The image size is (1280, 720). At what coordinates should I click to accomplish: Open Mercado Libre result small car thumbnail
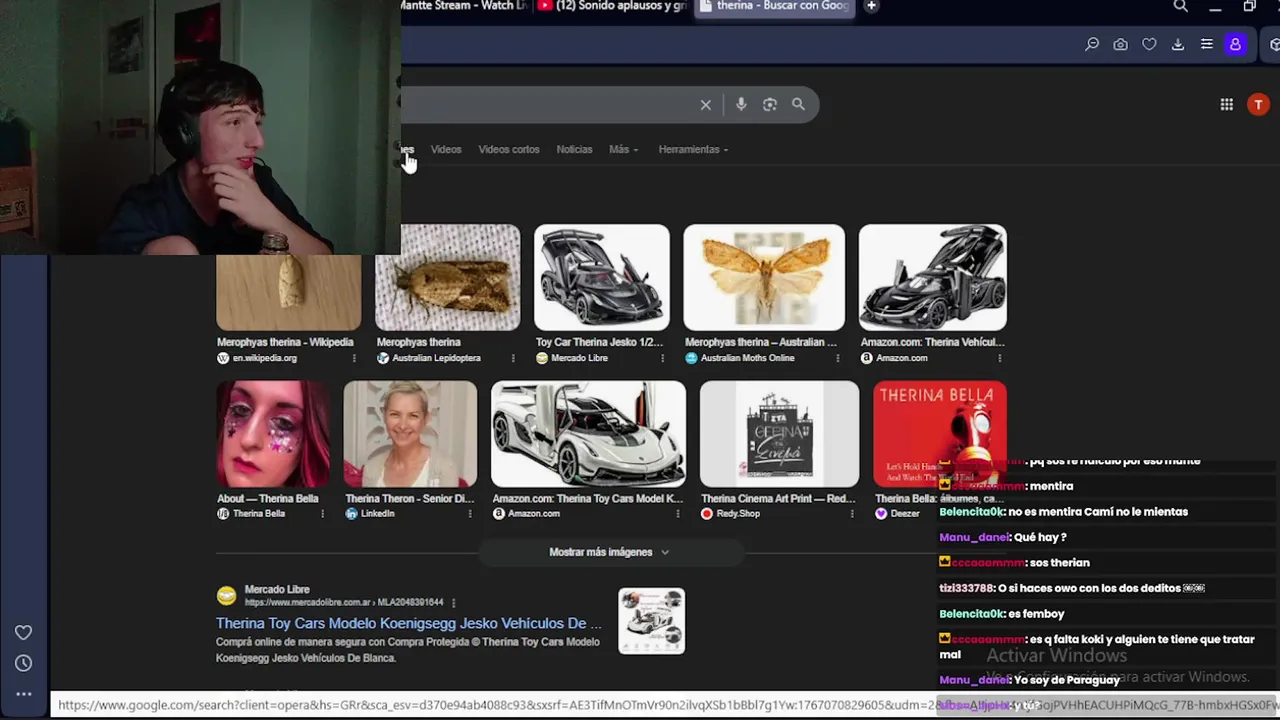(x=651, y=621)
